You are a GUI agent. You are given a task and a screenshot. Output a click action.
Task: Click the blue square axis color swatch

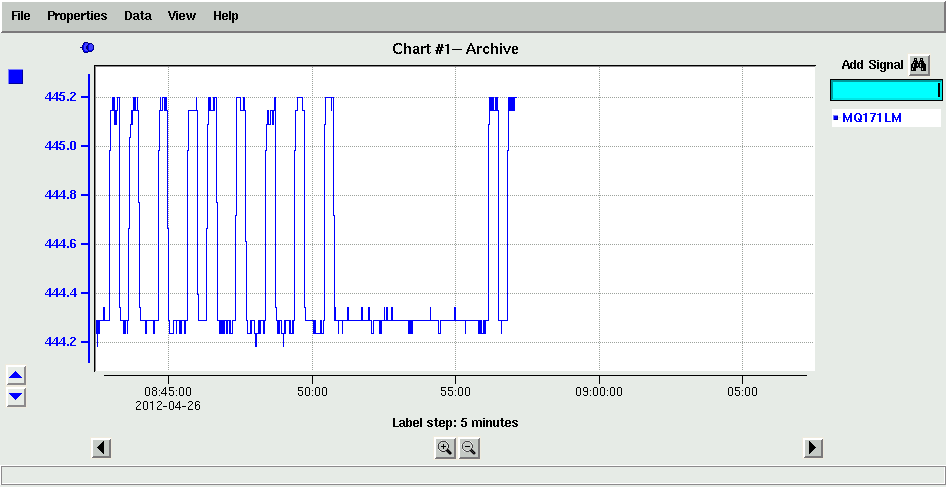click(16, 77)
